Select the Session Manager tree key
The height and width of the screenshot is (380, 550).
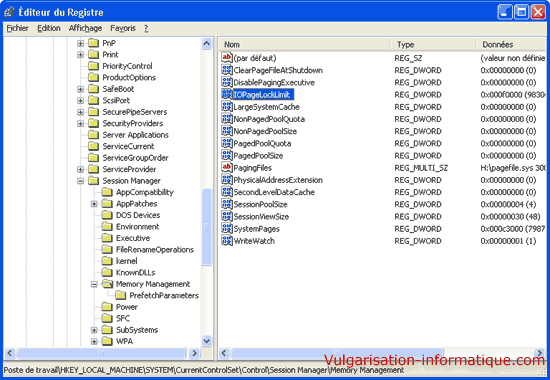132,181
